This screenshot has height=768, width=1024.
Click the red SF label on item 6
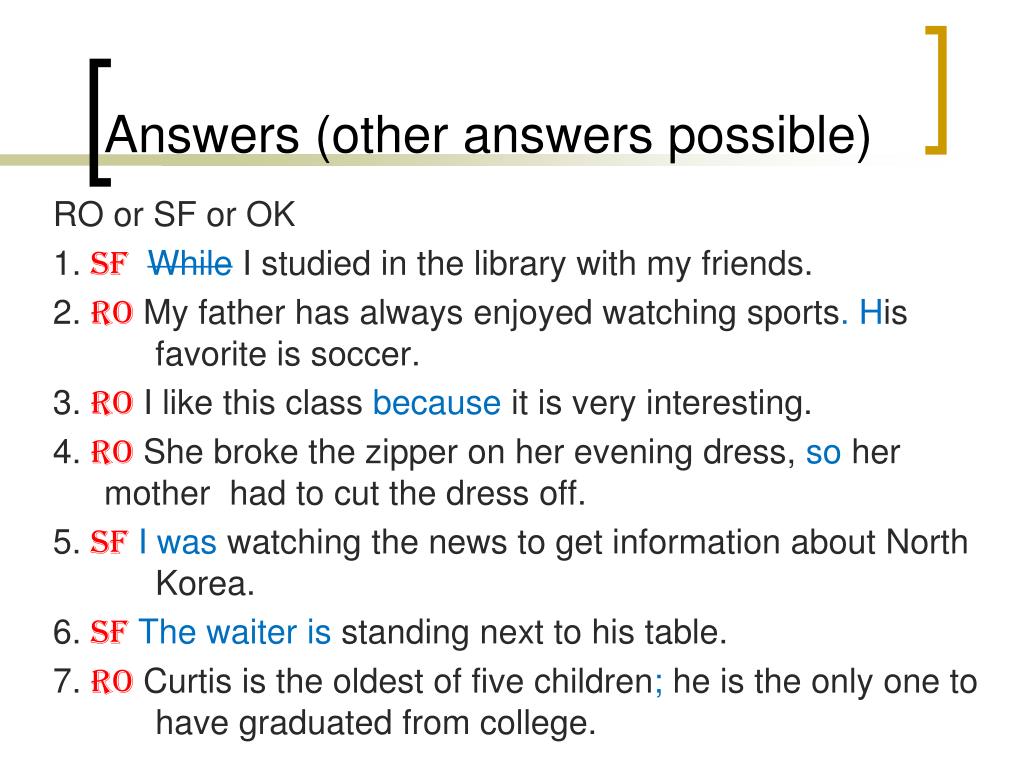click(109, 632)
